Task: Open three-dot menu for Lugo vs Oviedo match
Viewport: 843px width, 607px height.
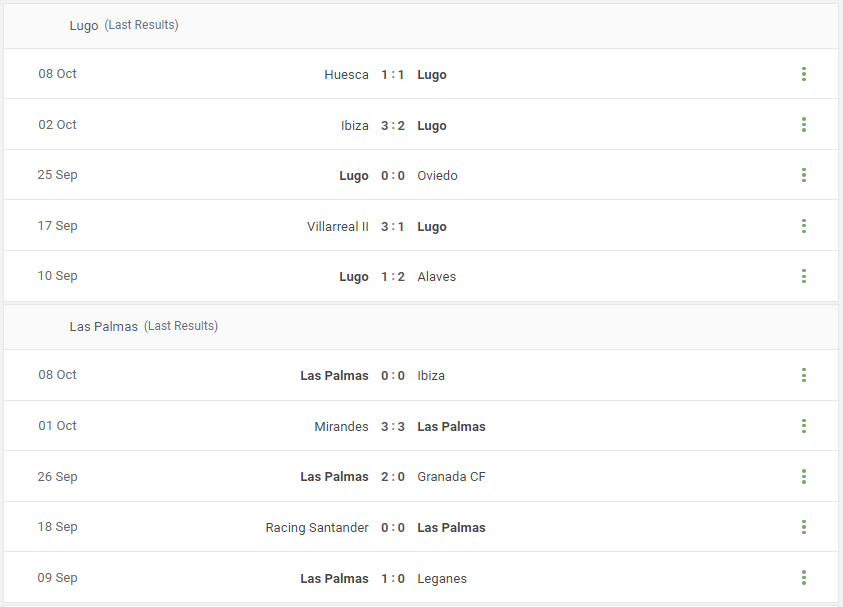Action: [804, 175]
